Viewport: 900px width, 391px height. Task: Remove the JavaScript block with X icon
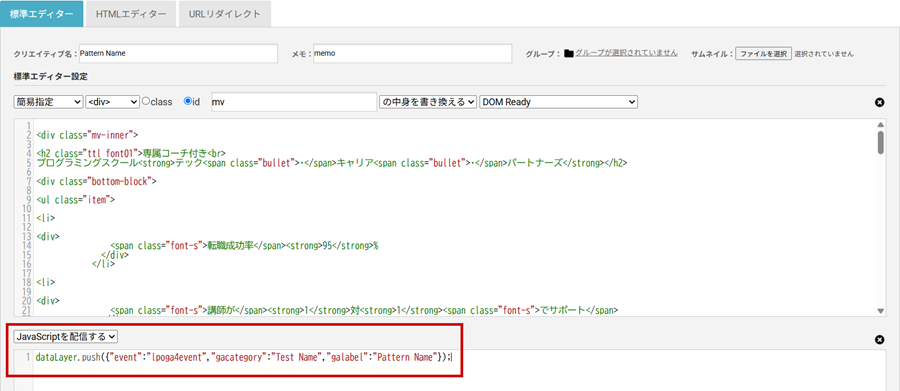[879, 340]
